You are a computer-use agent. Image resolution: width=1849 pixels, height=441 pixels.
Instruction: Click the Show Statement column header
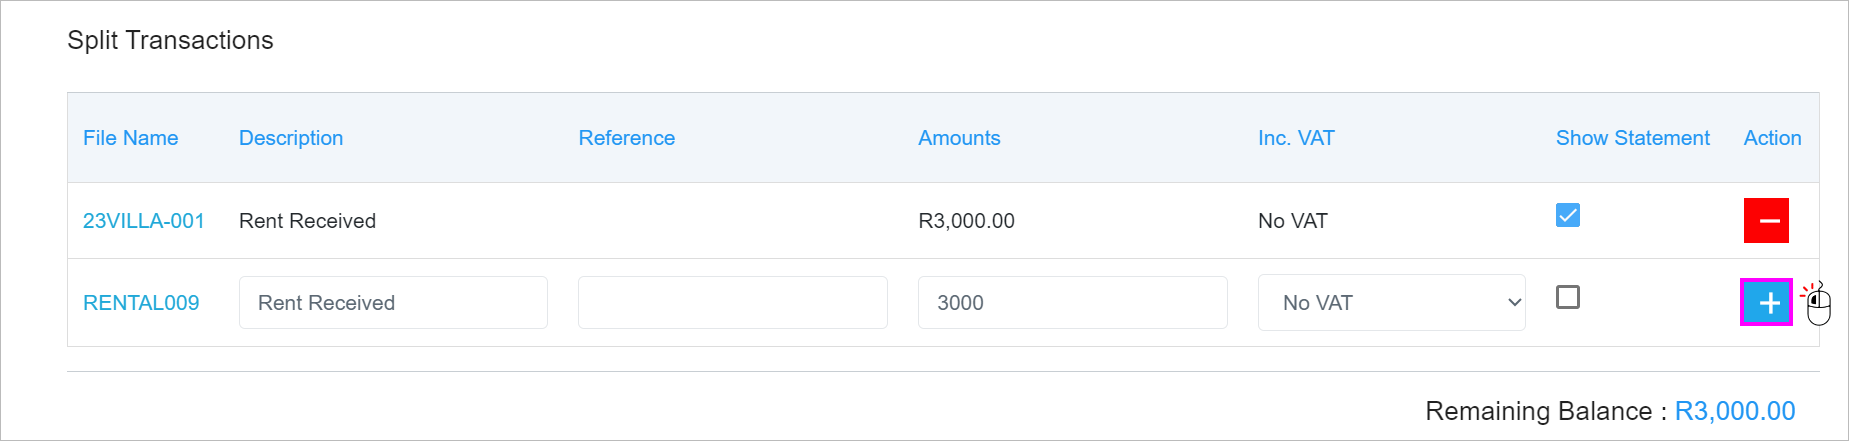tap(1633, 138)
